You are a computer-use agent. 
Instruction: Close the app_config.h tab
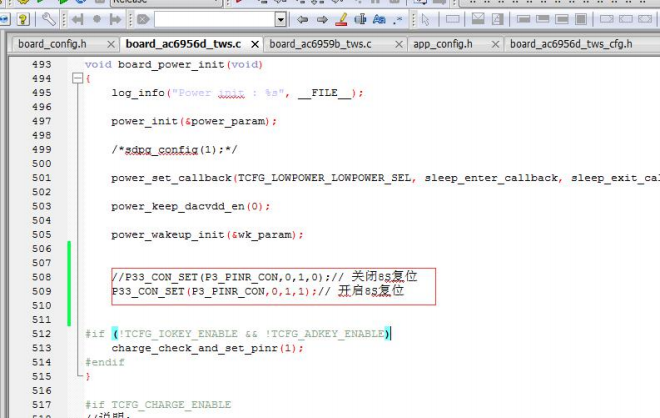click(495, 44)
